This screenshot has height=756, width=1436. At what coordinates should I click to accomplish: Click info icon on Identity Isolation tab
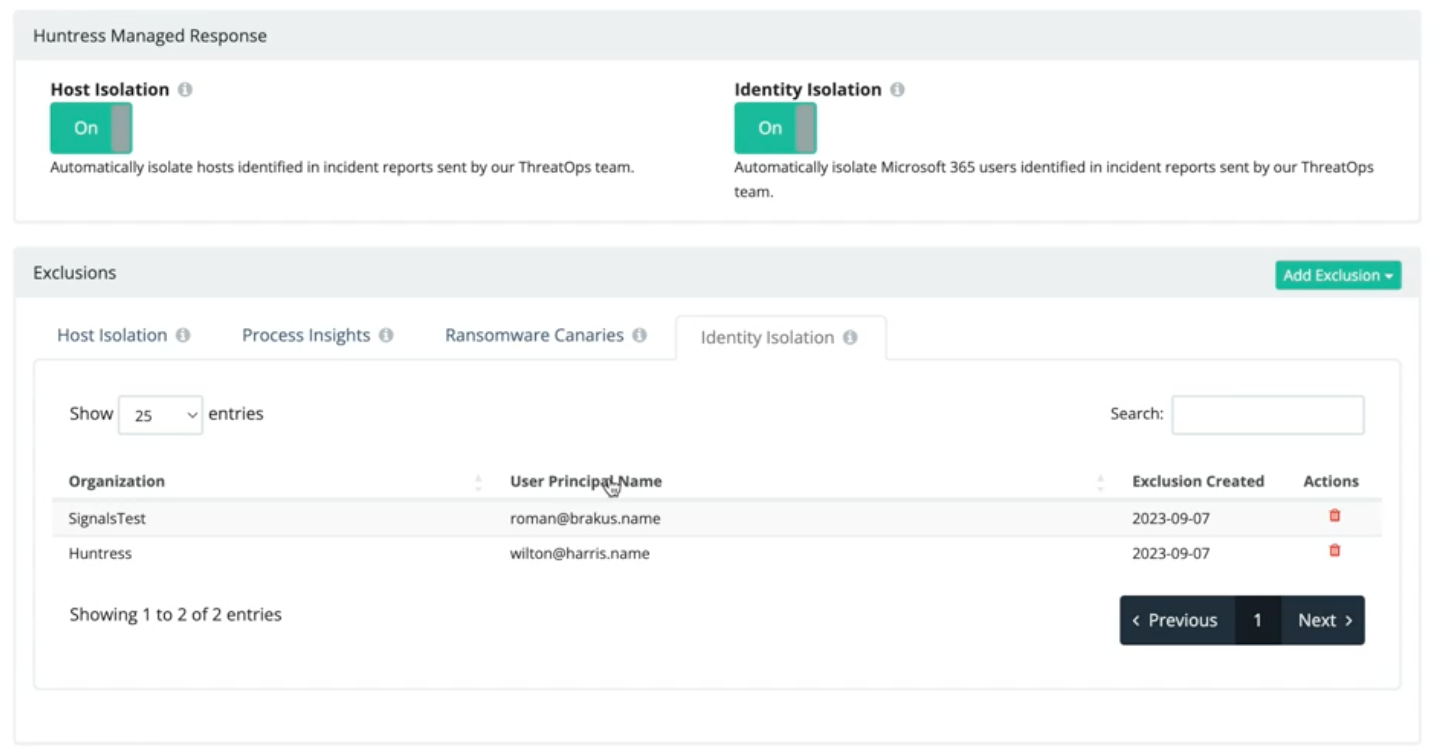pyautogui.click(x=850, y=338)
